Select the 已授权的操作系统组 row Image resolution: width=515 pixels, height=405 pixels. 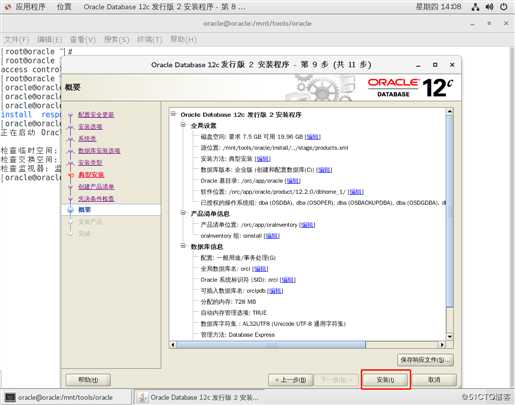click(x=323, y=203)
